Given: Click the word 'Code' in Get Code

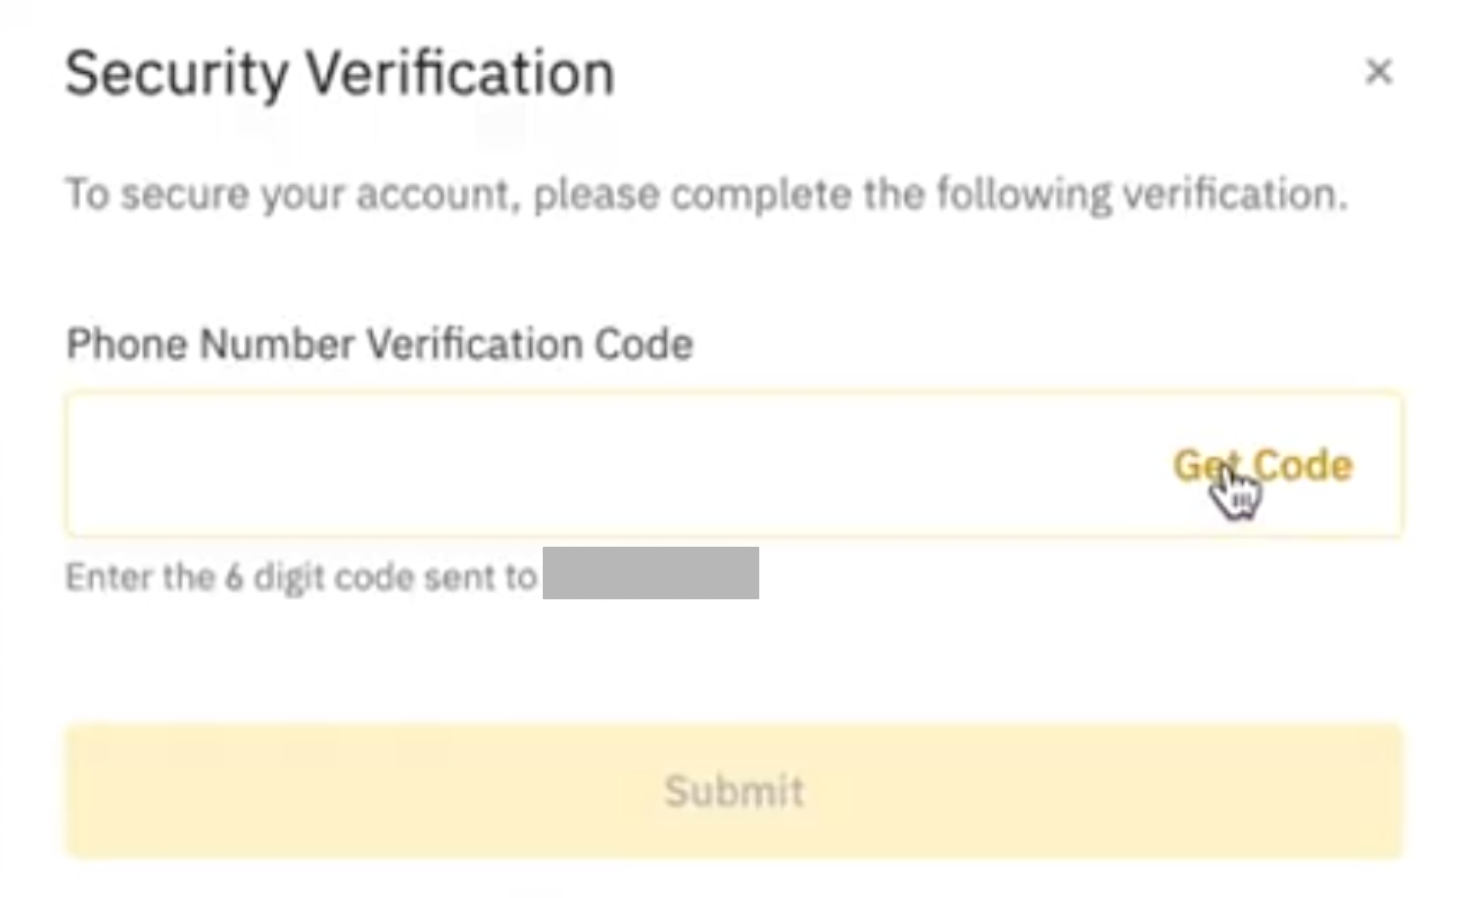Looking at the screenshot, I should (x=1302, y=465).
